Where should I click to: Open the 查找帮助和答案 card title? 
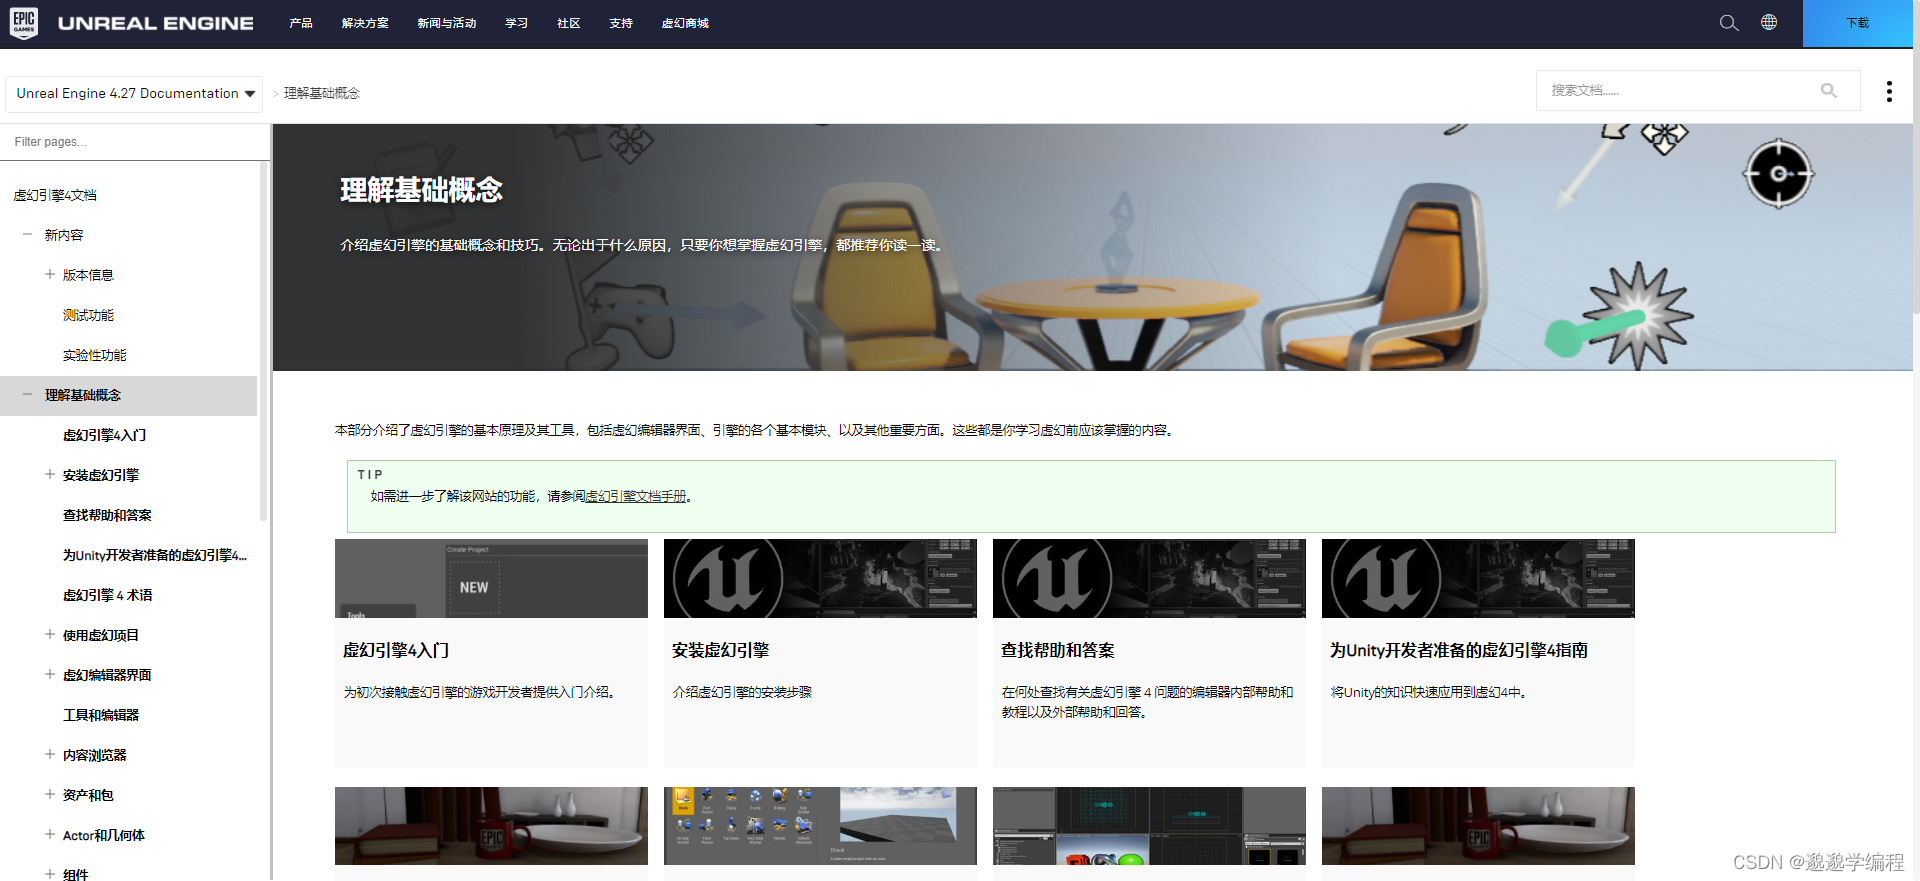(1058, 650)
